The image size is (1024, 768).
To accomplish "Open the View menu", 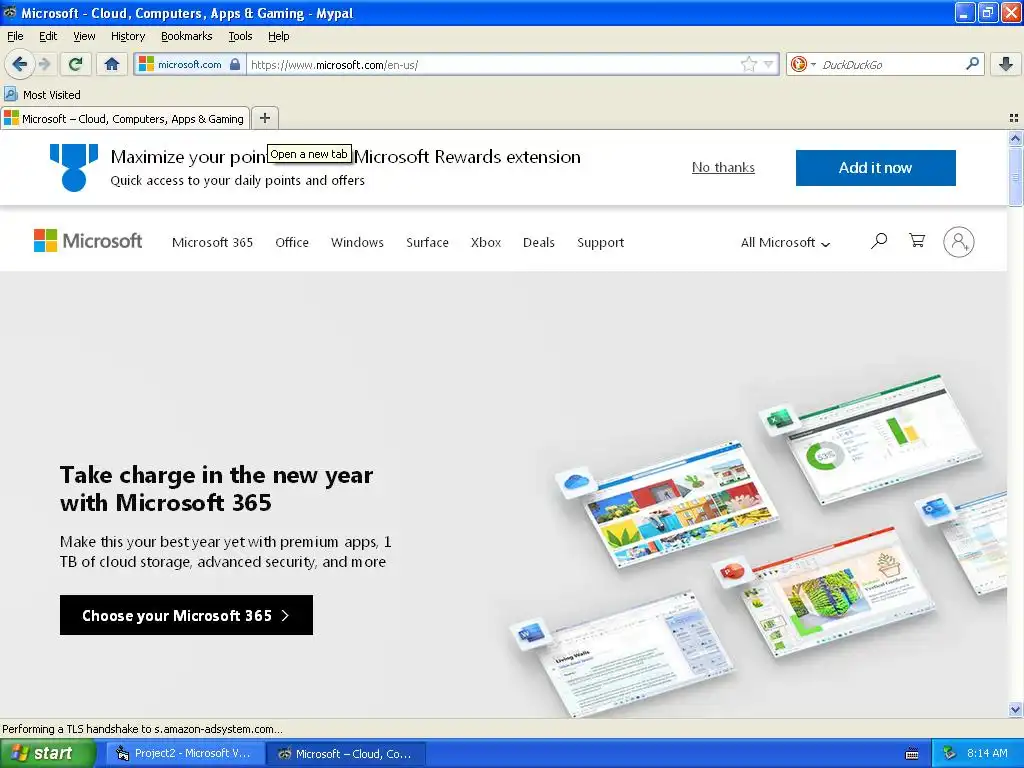I will click(84, 36).
